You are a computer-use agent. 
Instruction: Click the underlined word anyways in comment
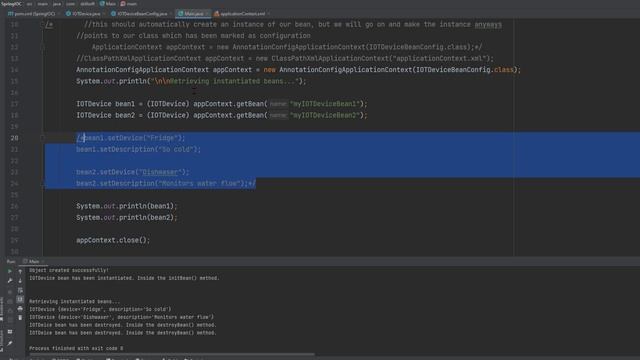click(x=488, y=24)
